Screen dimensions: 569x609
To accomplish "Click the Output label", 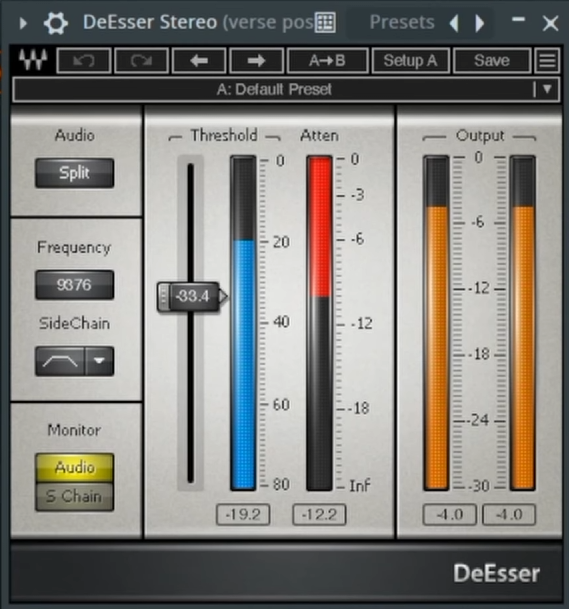I will pos(480,136).
